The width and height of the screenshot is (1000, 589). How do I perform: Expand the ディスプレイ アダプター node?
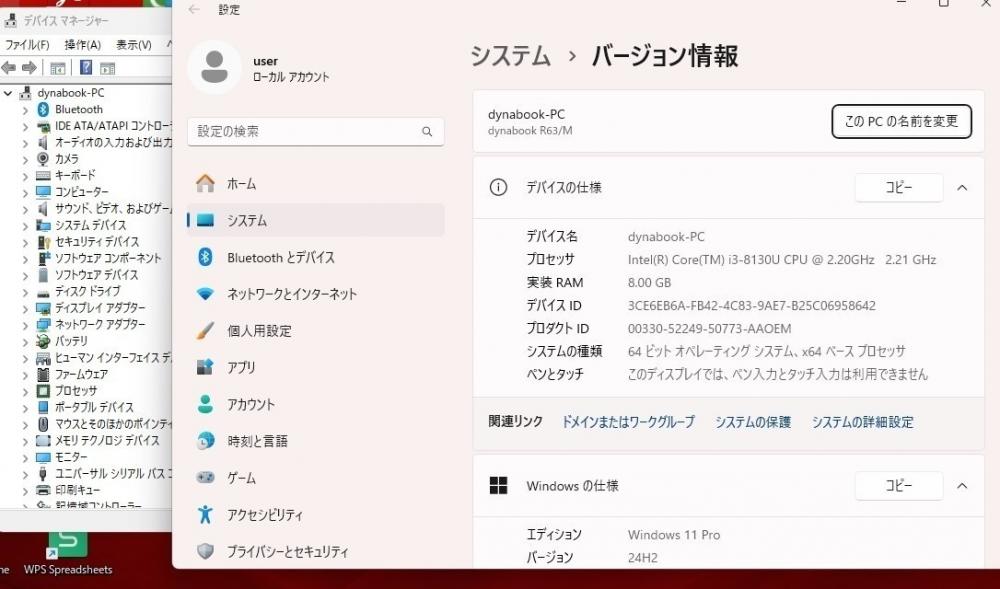(x=26, y=309)
